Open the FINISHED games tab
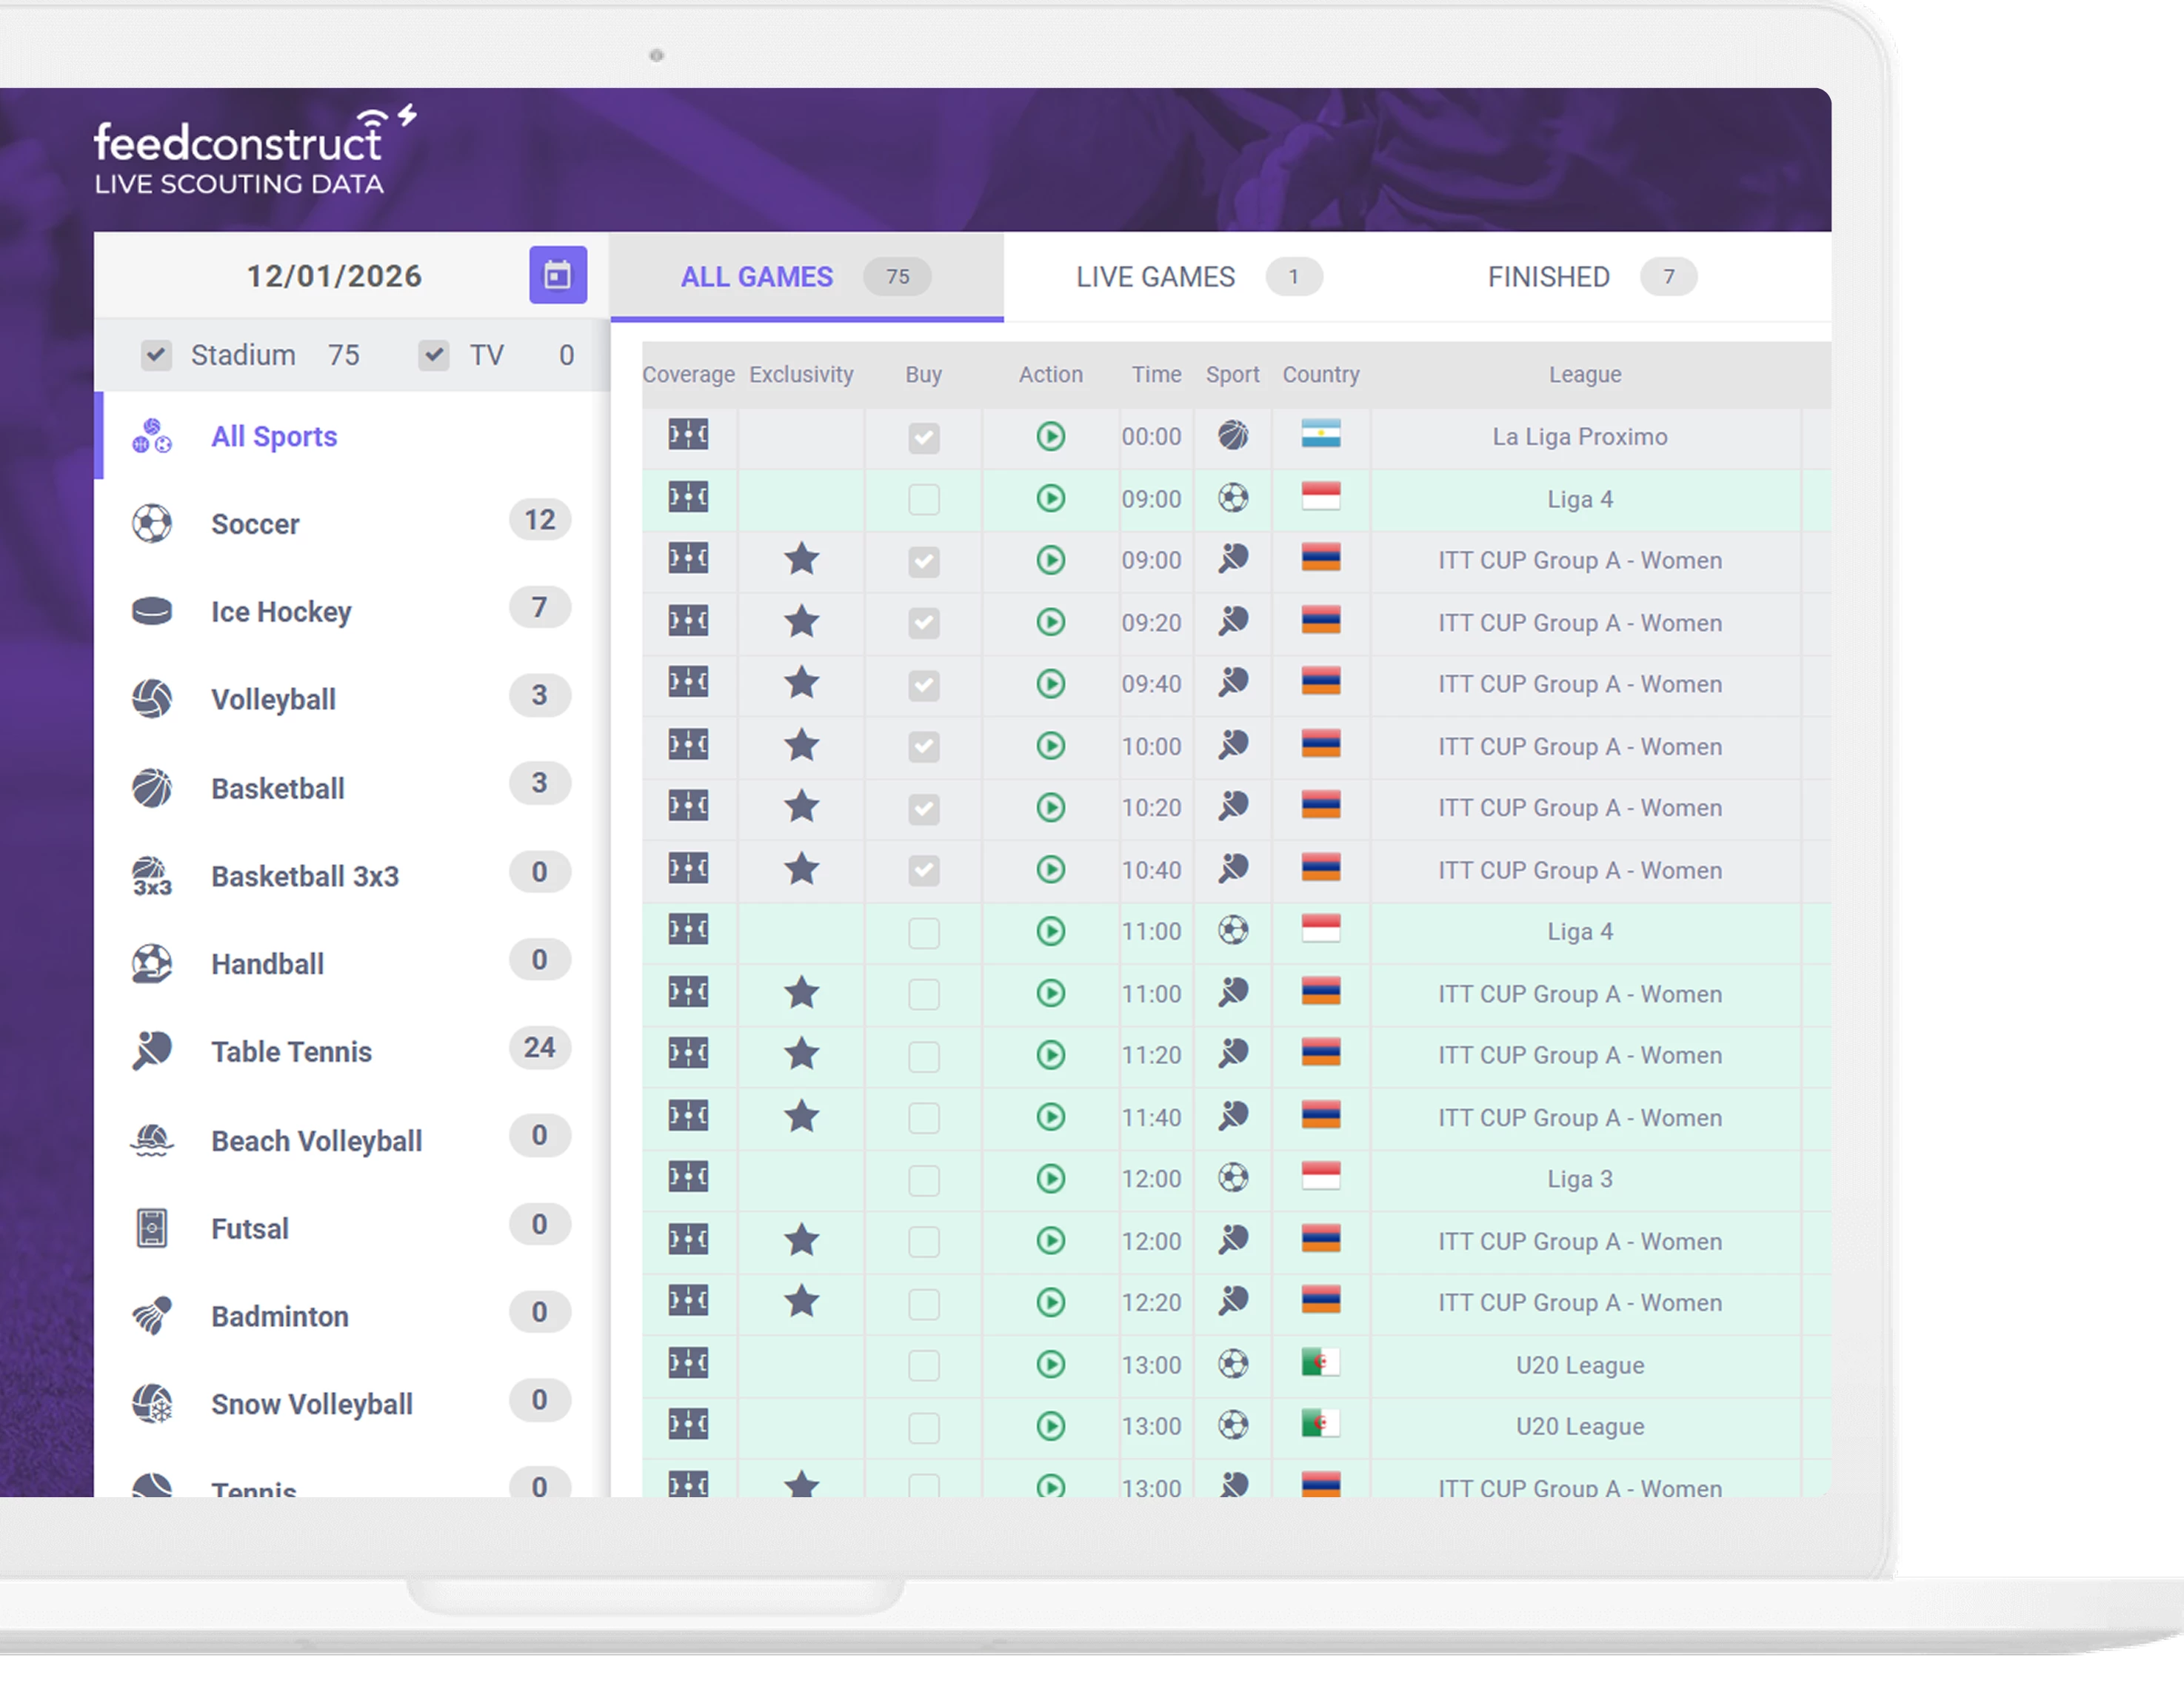Screen dimensions: 2184x1706 click(x=1549, y=277)
